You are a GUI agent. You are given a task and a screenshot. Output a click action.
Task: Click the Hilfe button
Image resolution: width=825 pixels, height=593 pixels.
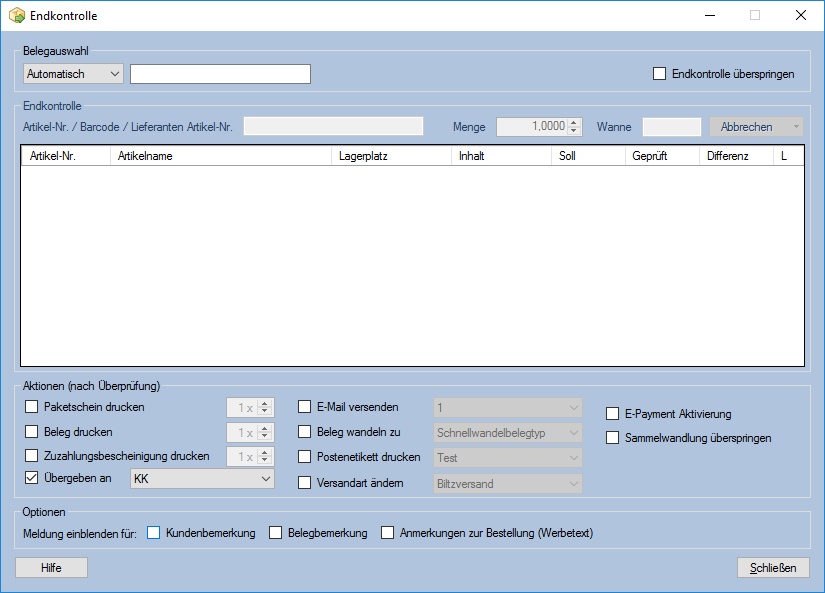[x=51, y=568]
